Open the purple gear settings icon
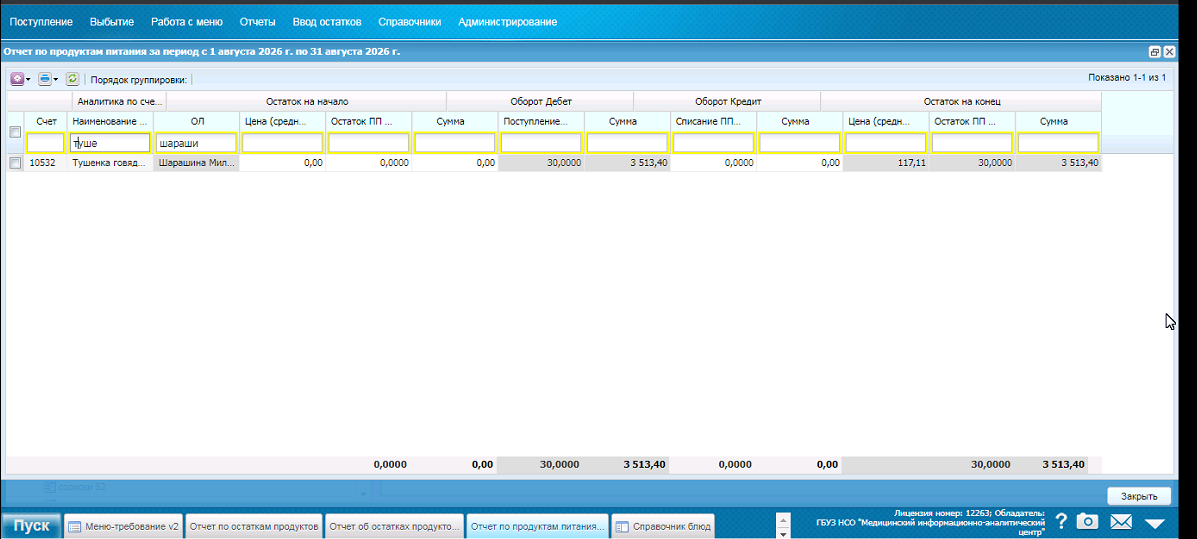 (16, 79)
